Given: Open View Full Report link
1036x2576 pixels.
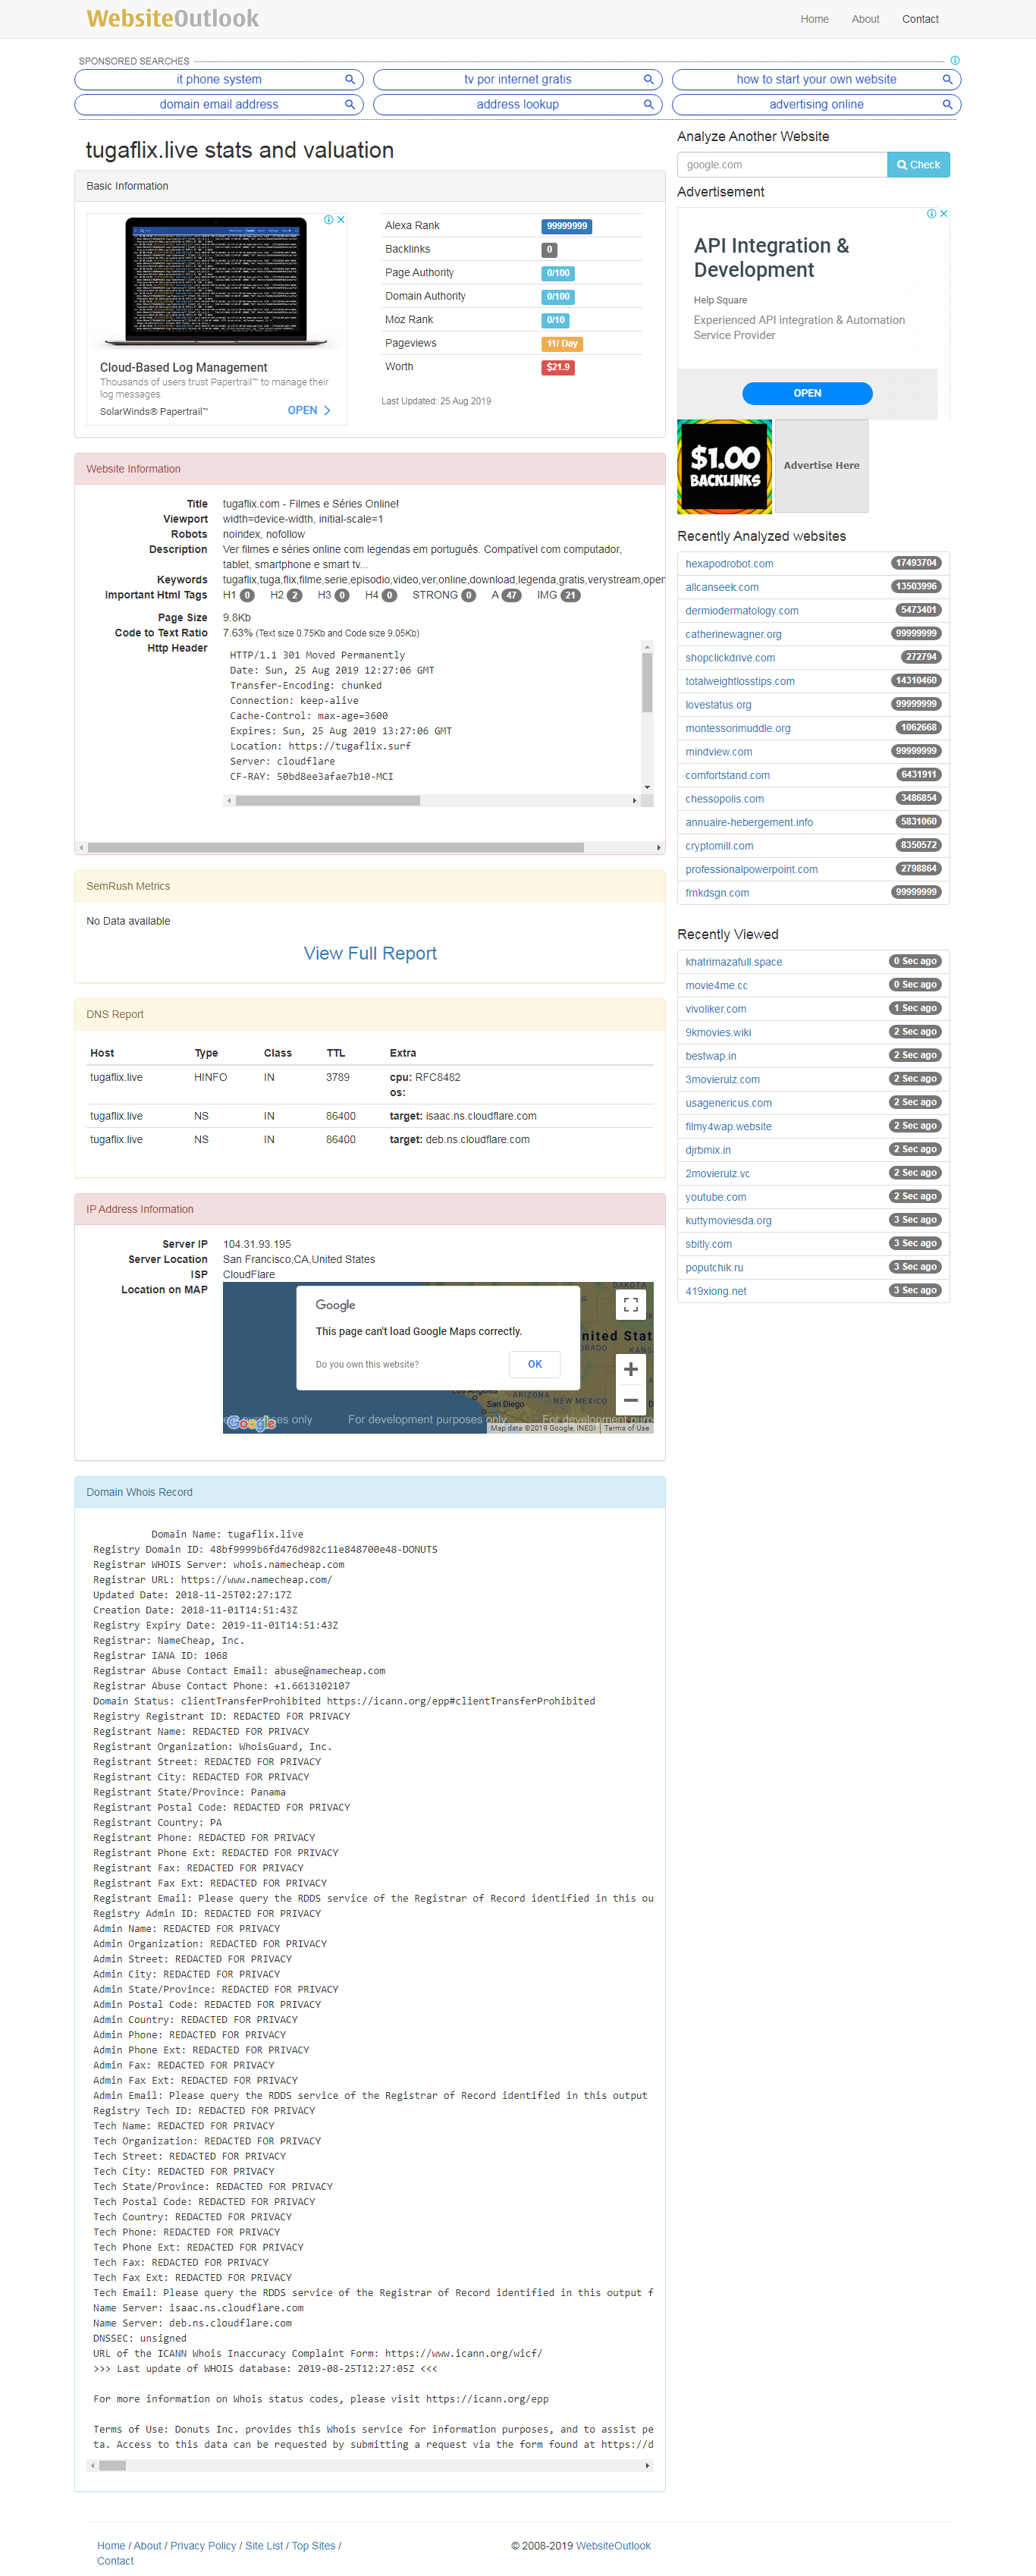Looking at the screenshot, I should click(x=370, y=954).
